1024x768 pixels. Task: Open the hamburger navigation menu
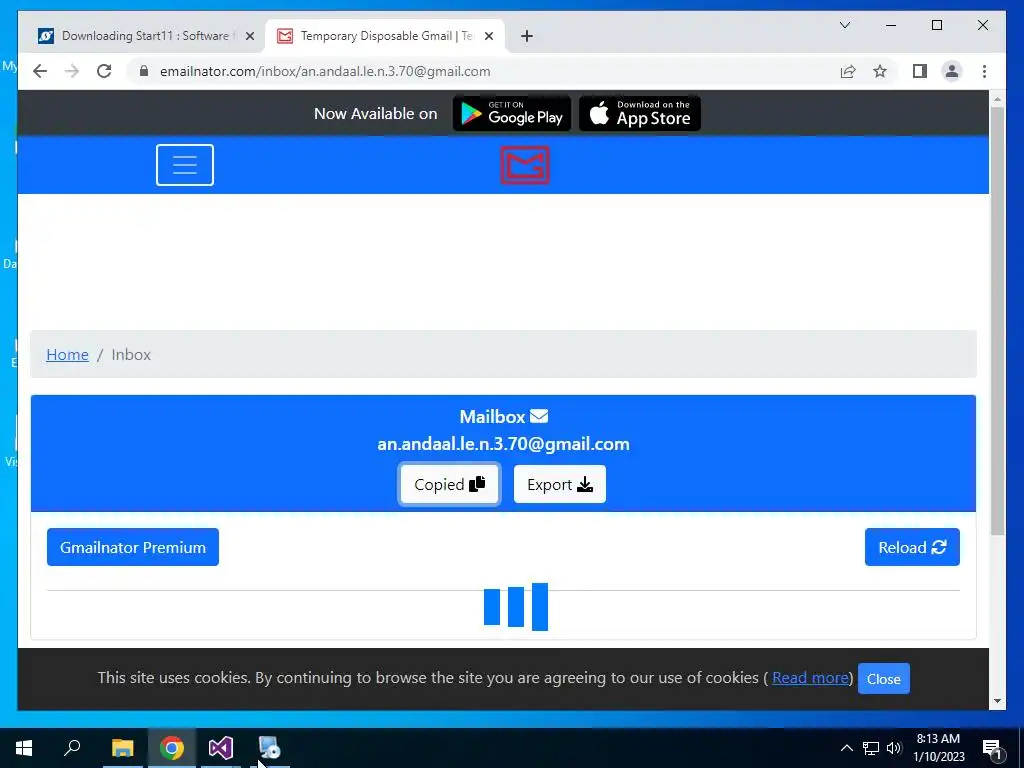pos(185,165)
